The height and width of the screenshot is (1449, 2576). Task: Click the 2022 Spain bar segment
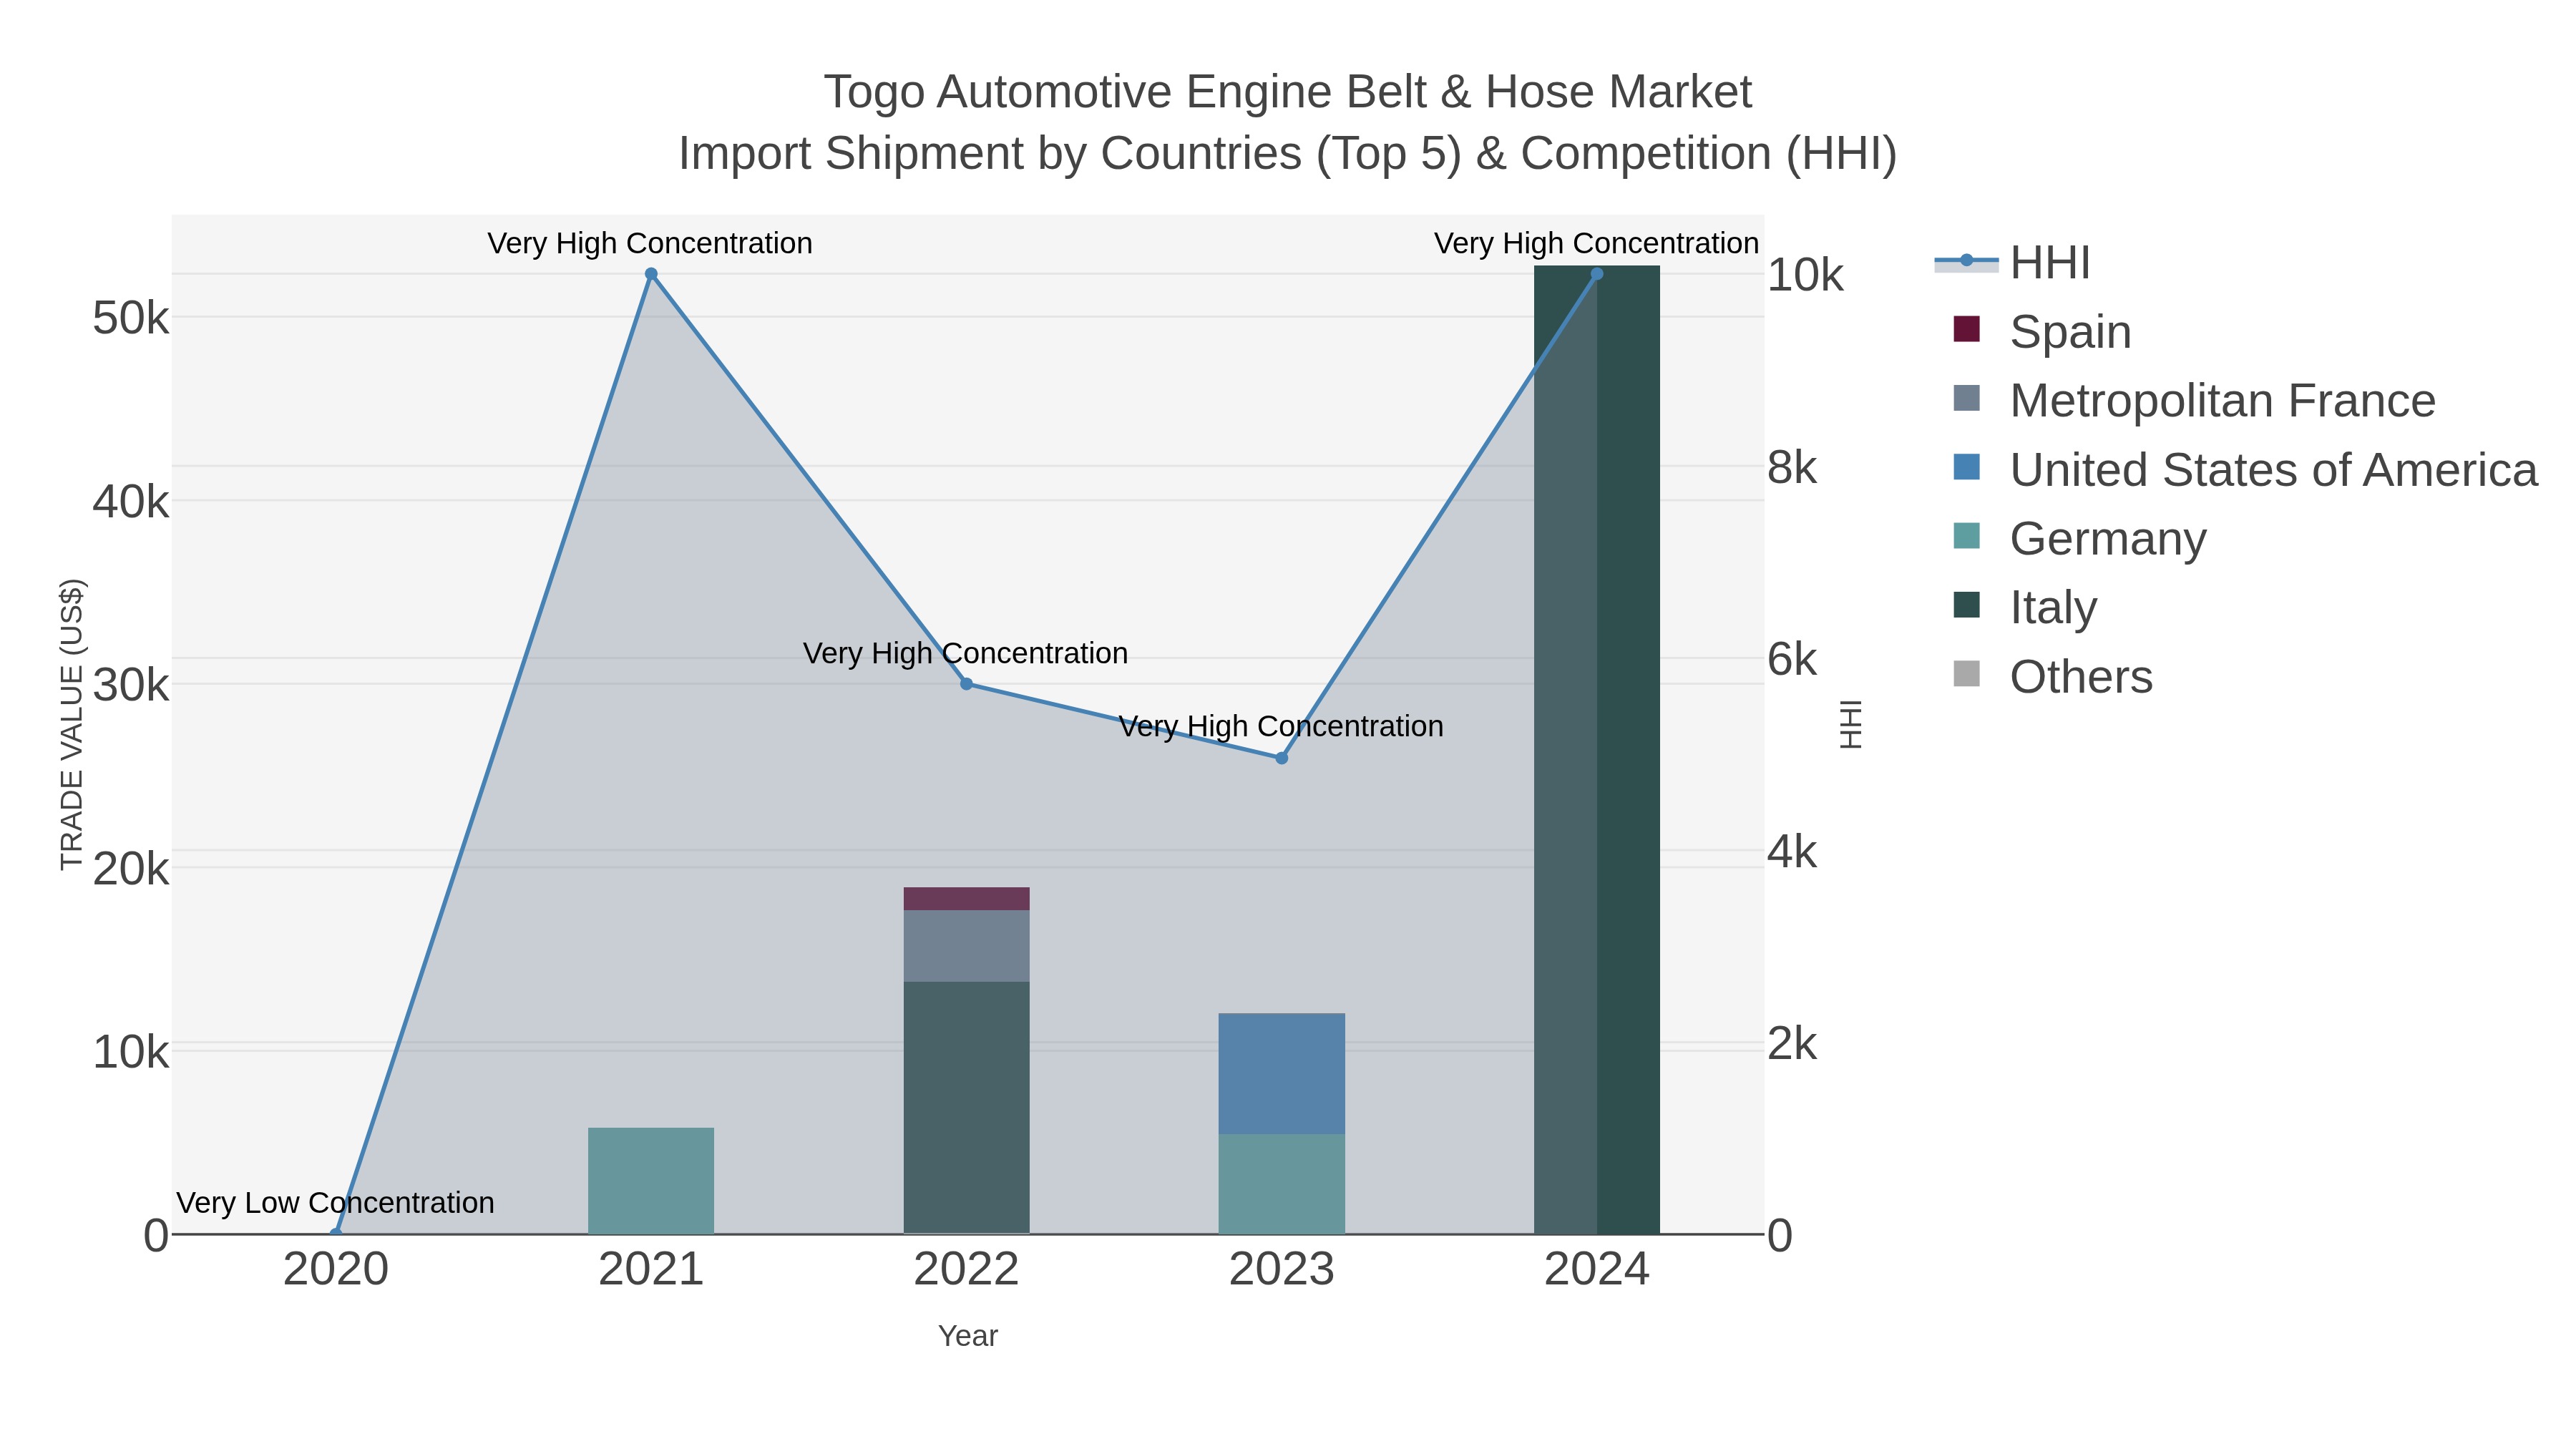[966, 899]
